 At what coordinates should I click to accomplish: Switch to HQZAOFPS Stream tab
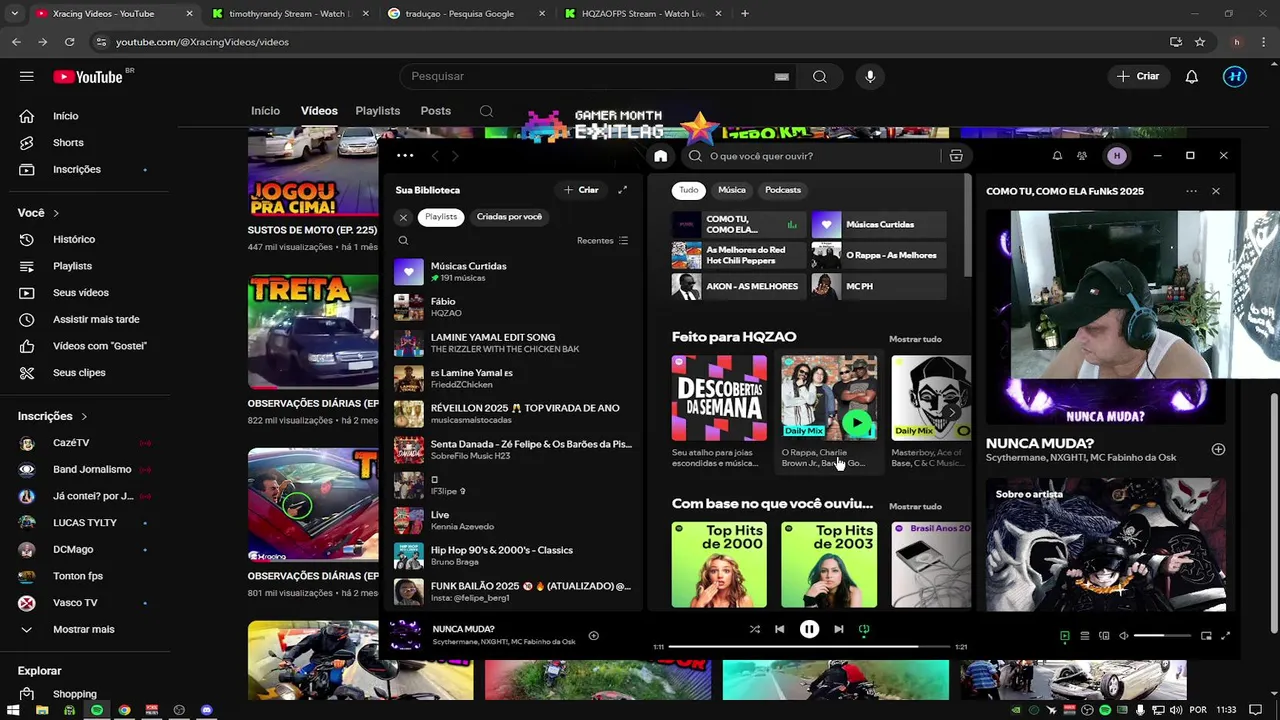click(642, 14)
